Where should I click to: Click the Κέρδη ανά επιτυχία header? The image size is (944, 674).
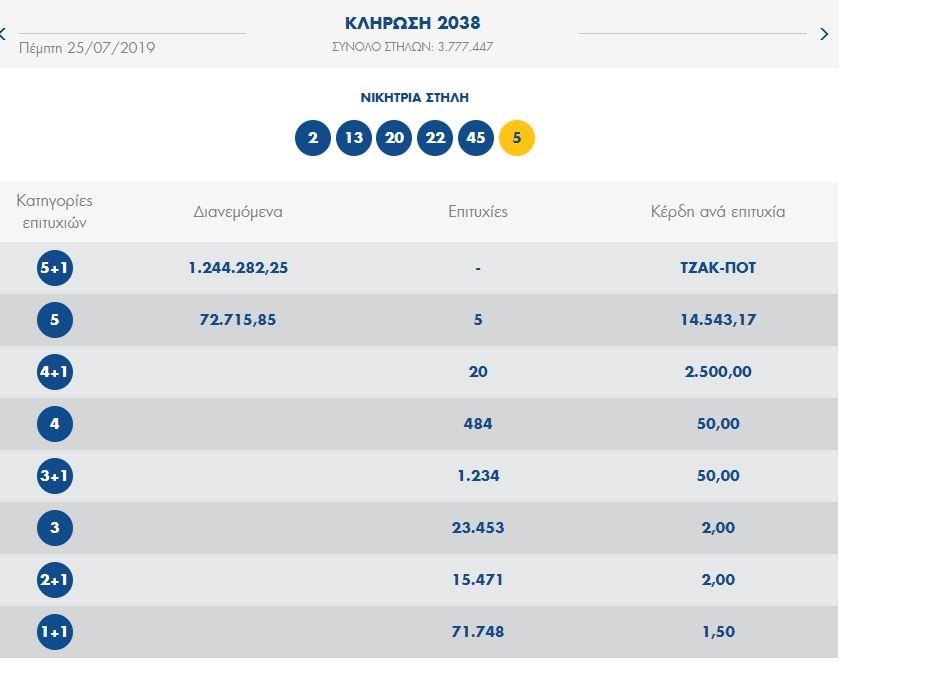tap(717, 212)
